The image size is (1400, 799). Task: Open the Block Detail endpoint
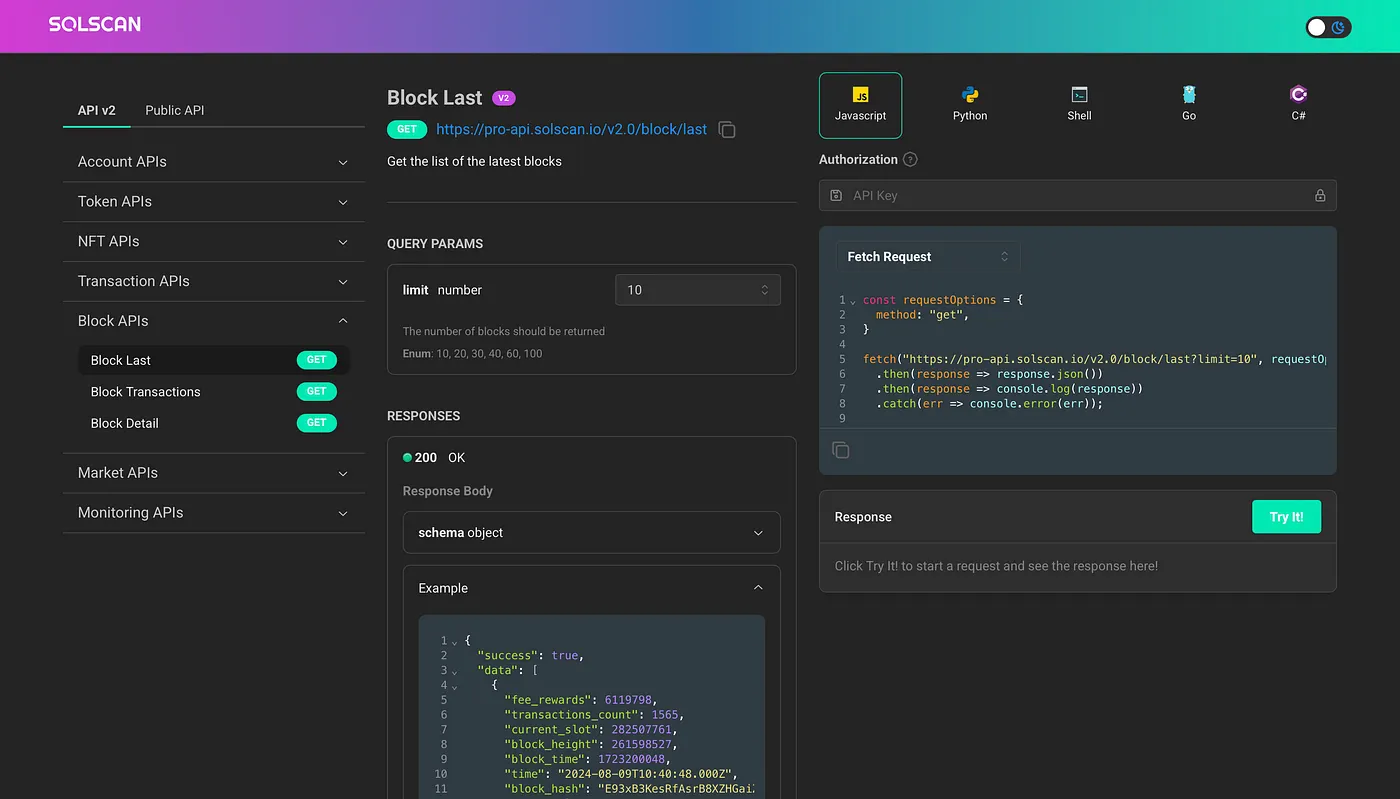(x=214, y=423)
